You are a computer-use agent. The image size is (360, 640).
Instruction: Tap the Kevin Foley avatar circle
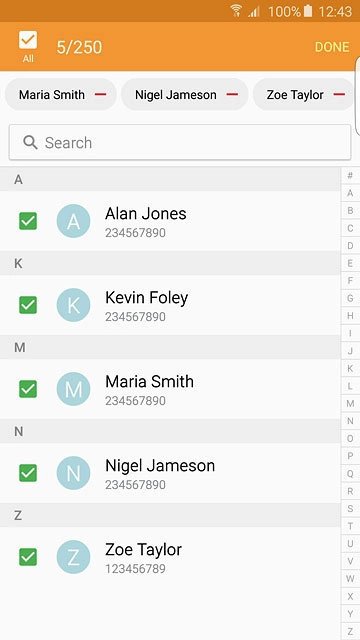[x=73, y=305]
